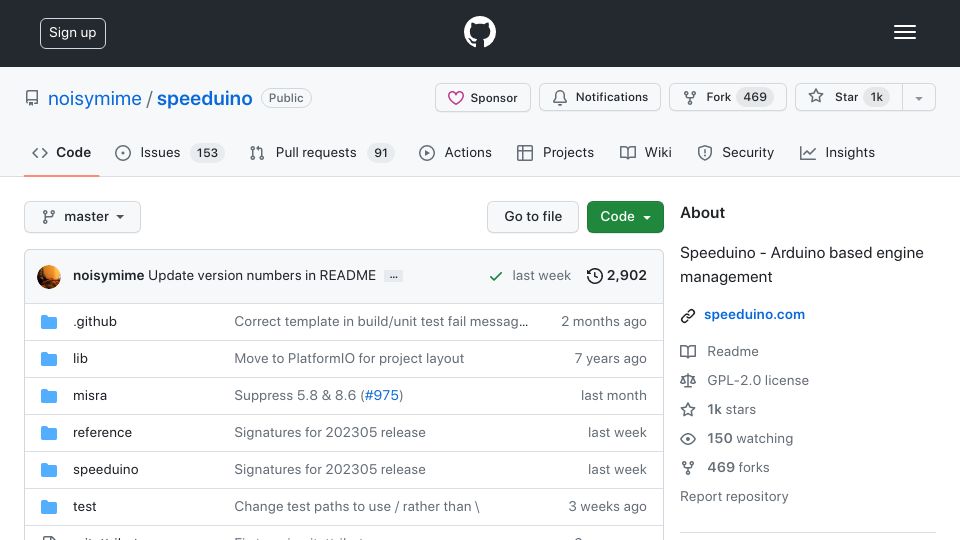Open 'Correct template in build/unit test' commit
The height and width of the screenshot is (540, 960).
click(x=381, y=321)
